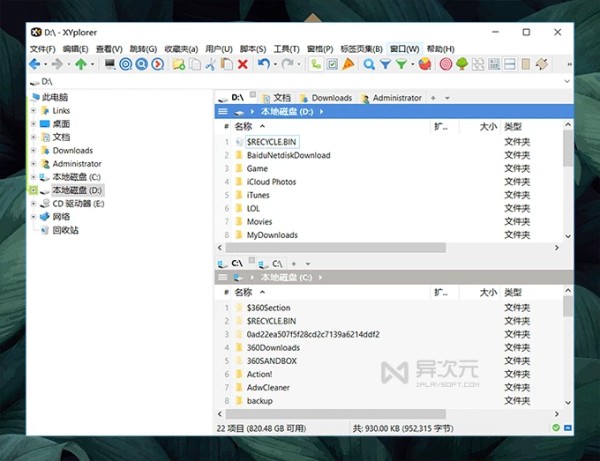This screenshot has height=461, width=600.
Task: Open 收藏夹(a) menu
Action: (181, 49)
